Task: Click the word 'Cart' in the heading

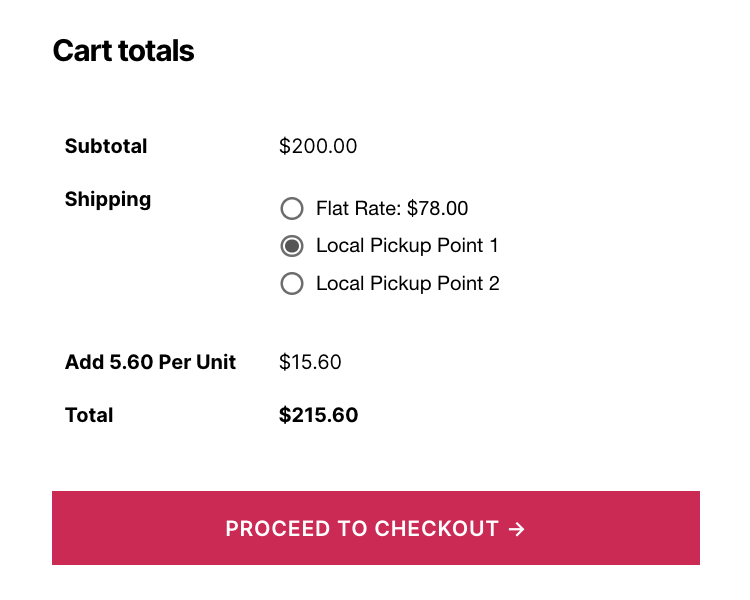Action: (x=81, y=51)
